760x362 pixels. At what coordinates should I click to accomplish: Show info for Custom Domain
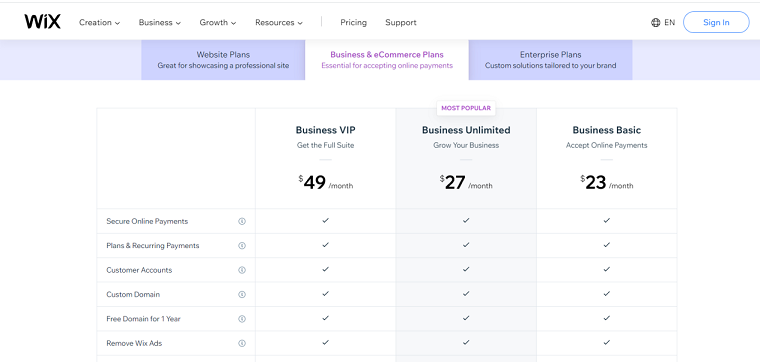point(242,295)
